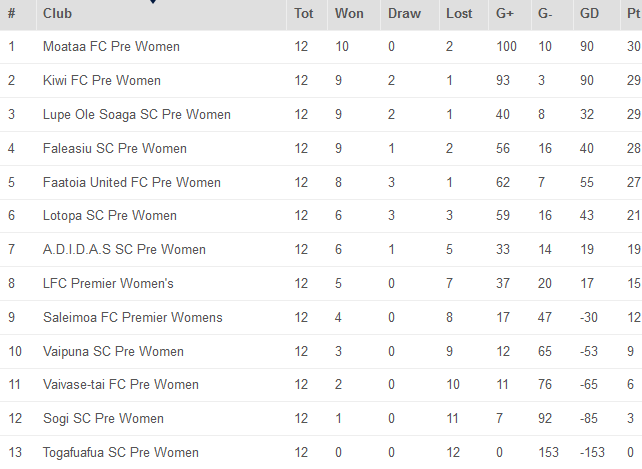642x469 pixels.
Task: Click Togafuafua SC Pre Women club
Action: click(121, 453)
